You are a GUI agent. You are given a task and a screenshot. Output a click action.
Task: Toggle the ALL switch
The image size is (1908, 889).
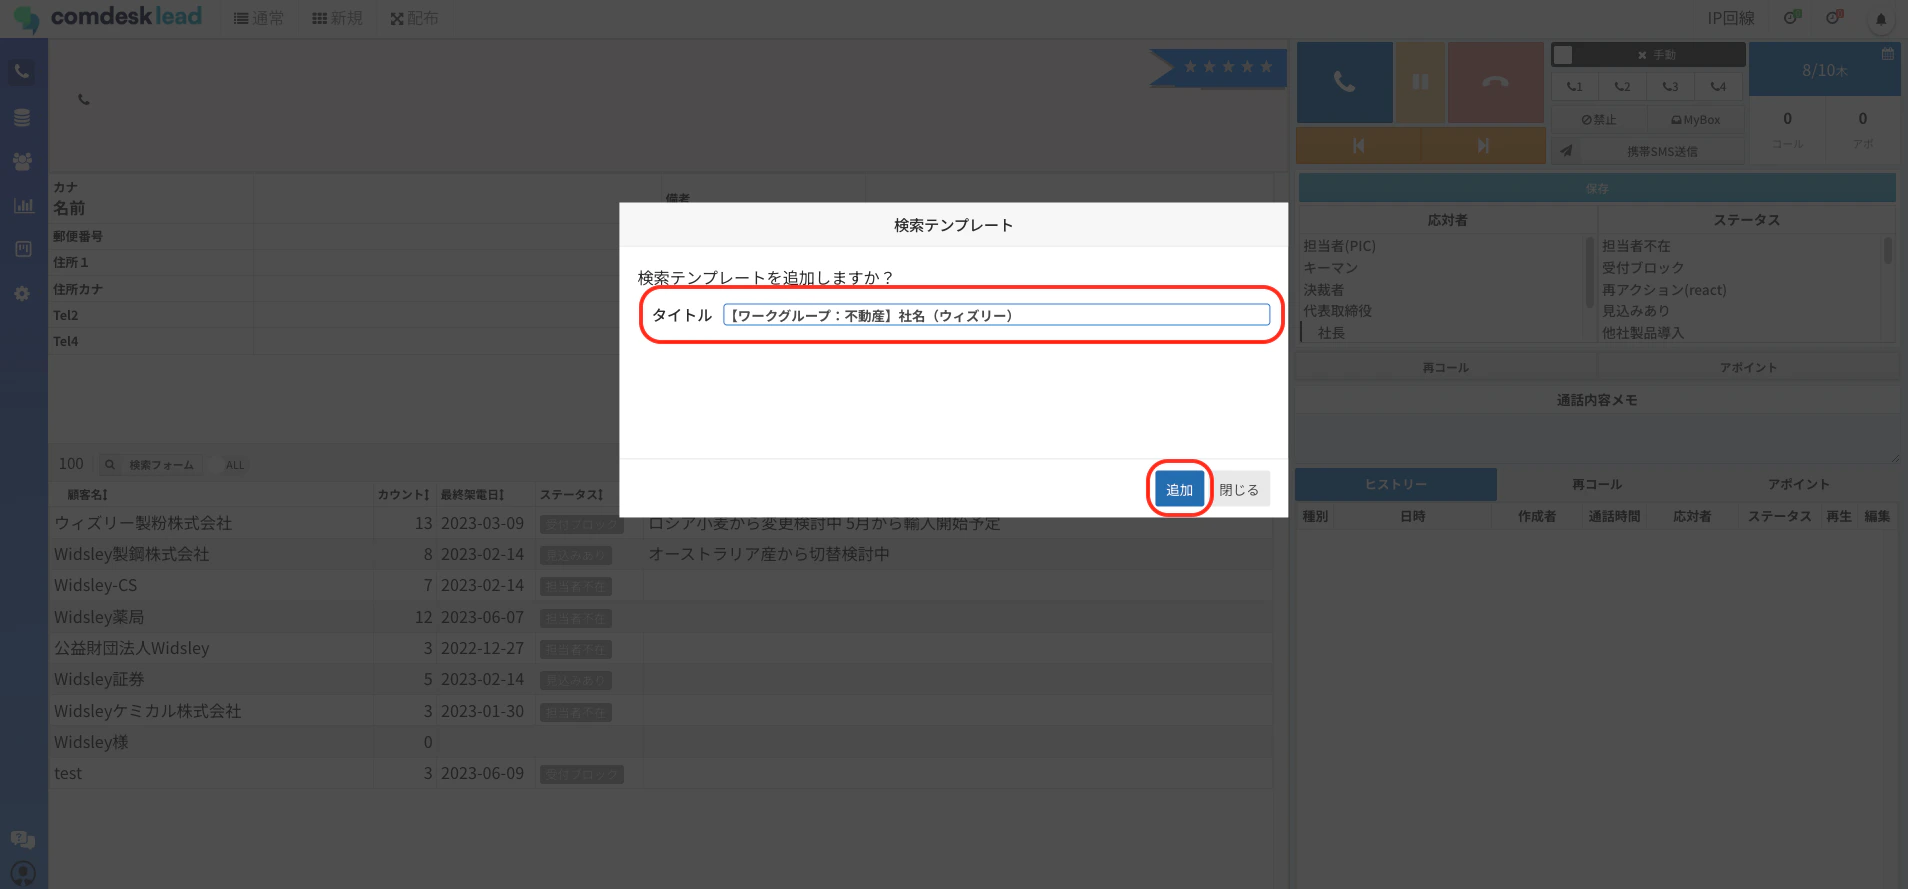click(226, 465)
